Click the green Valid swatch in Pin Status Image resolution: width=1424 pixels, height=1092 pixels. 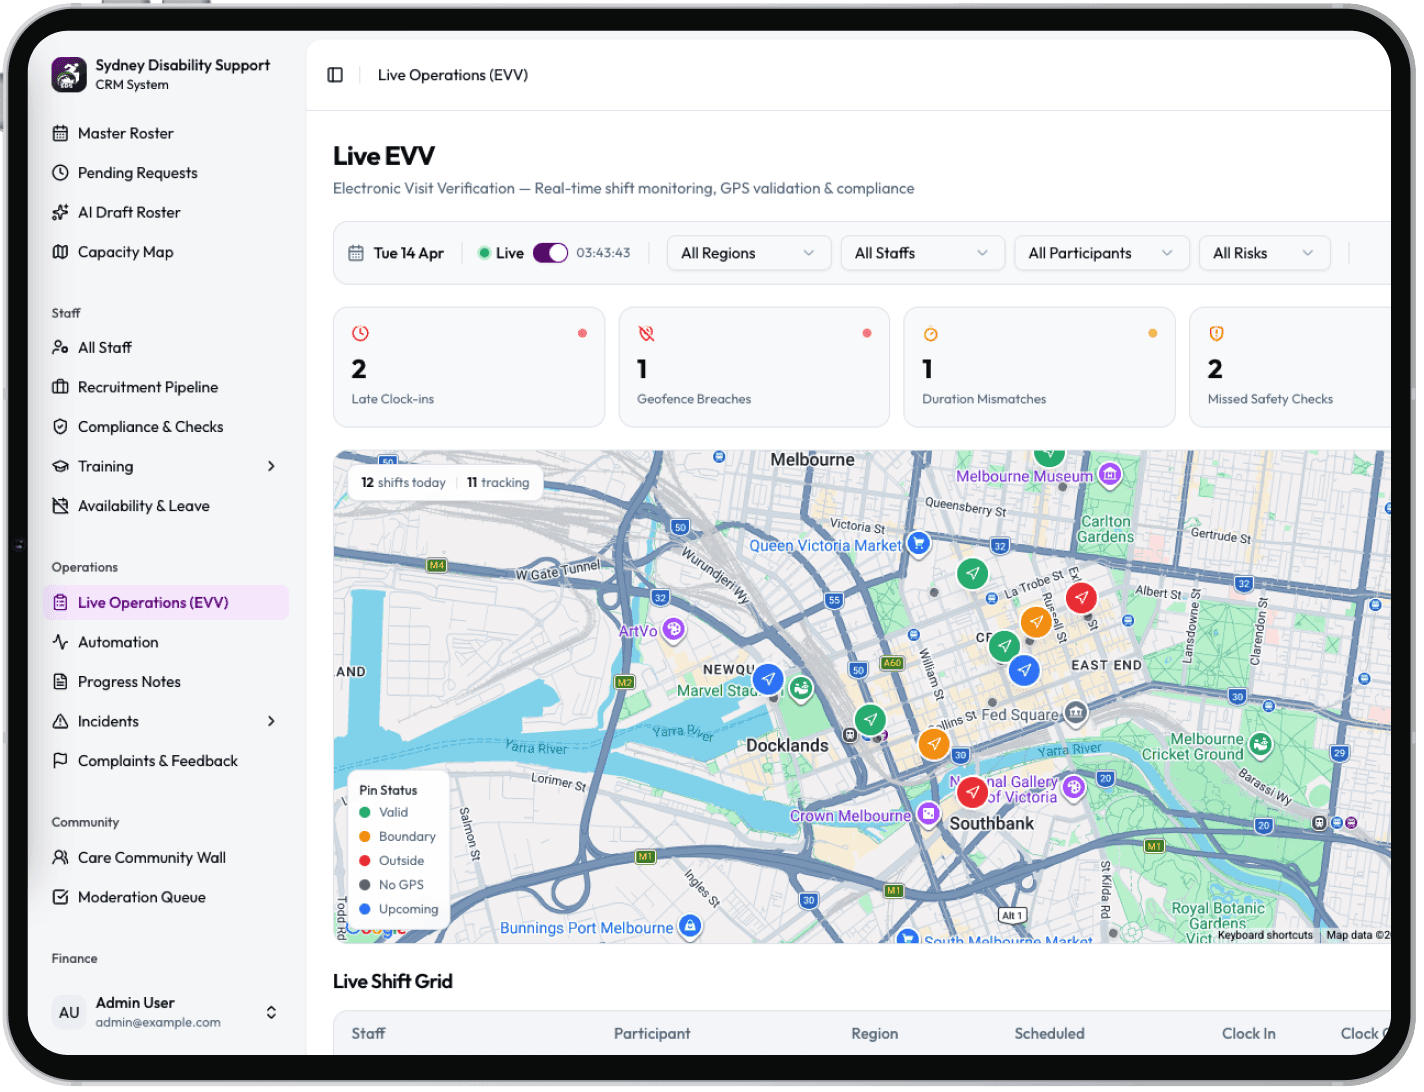(365, 812)
